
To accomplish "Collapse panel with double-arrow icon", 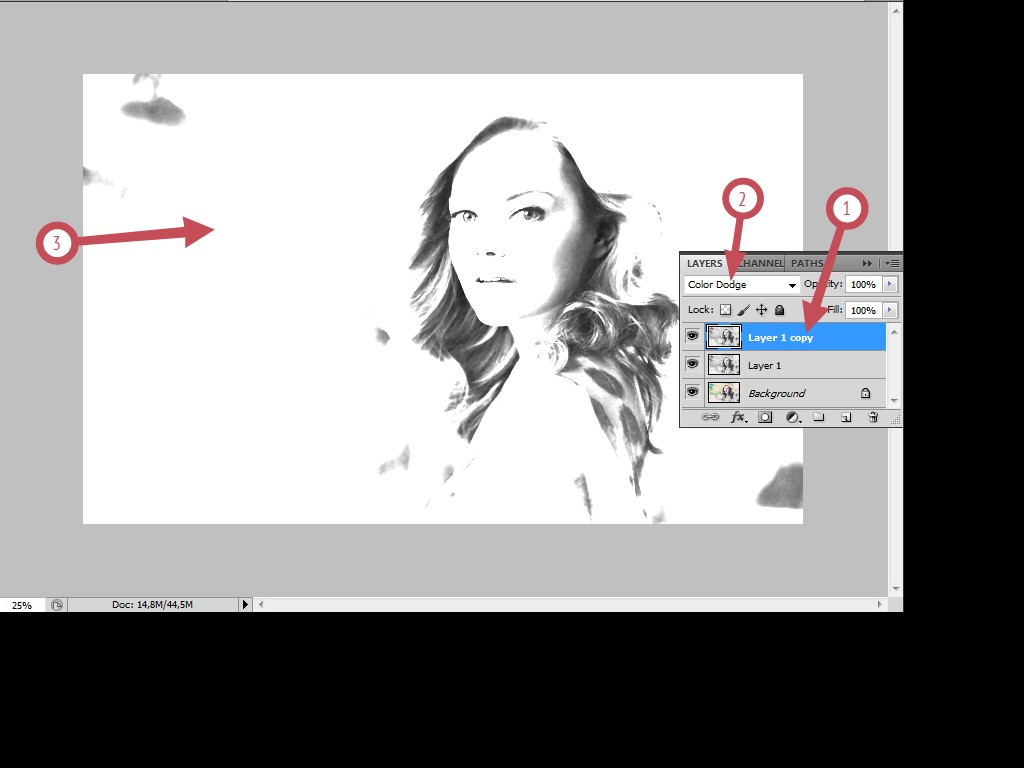I will pyautogui.click(x=867, y=263).
